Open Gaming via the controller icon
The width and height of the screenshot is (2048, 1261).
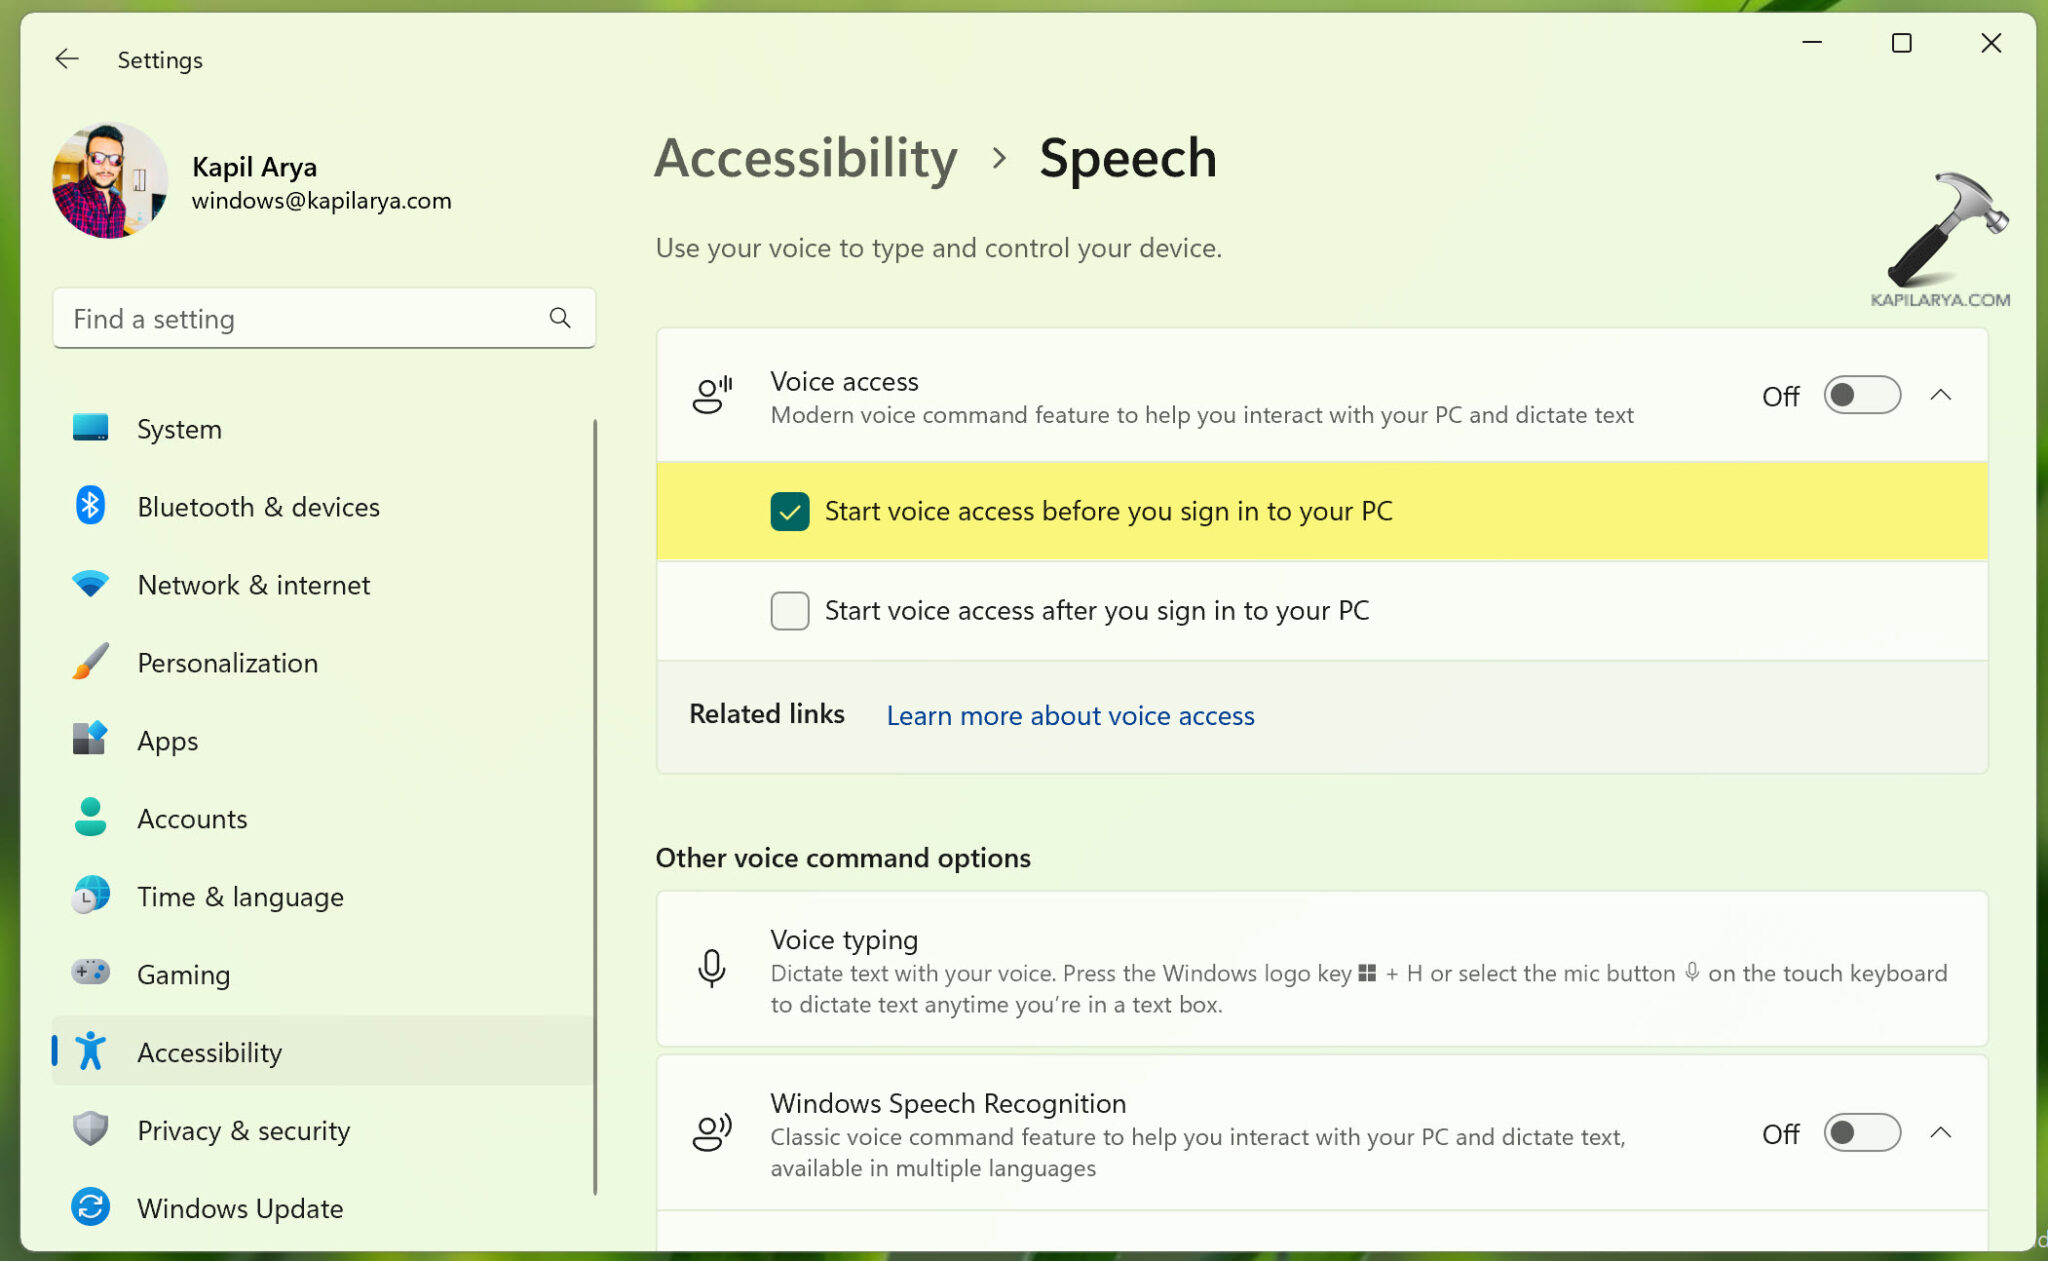(x=91, y=973)
